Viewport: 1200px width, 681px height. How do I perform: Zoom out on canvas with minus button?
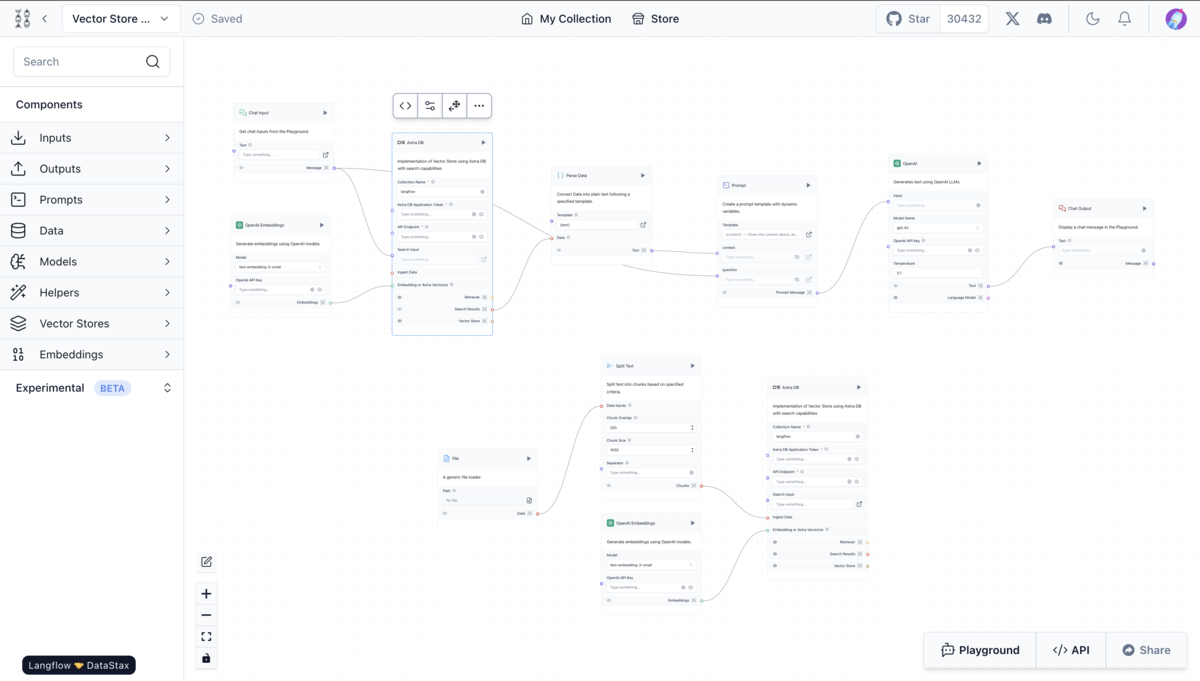[x=206, y=615]
